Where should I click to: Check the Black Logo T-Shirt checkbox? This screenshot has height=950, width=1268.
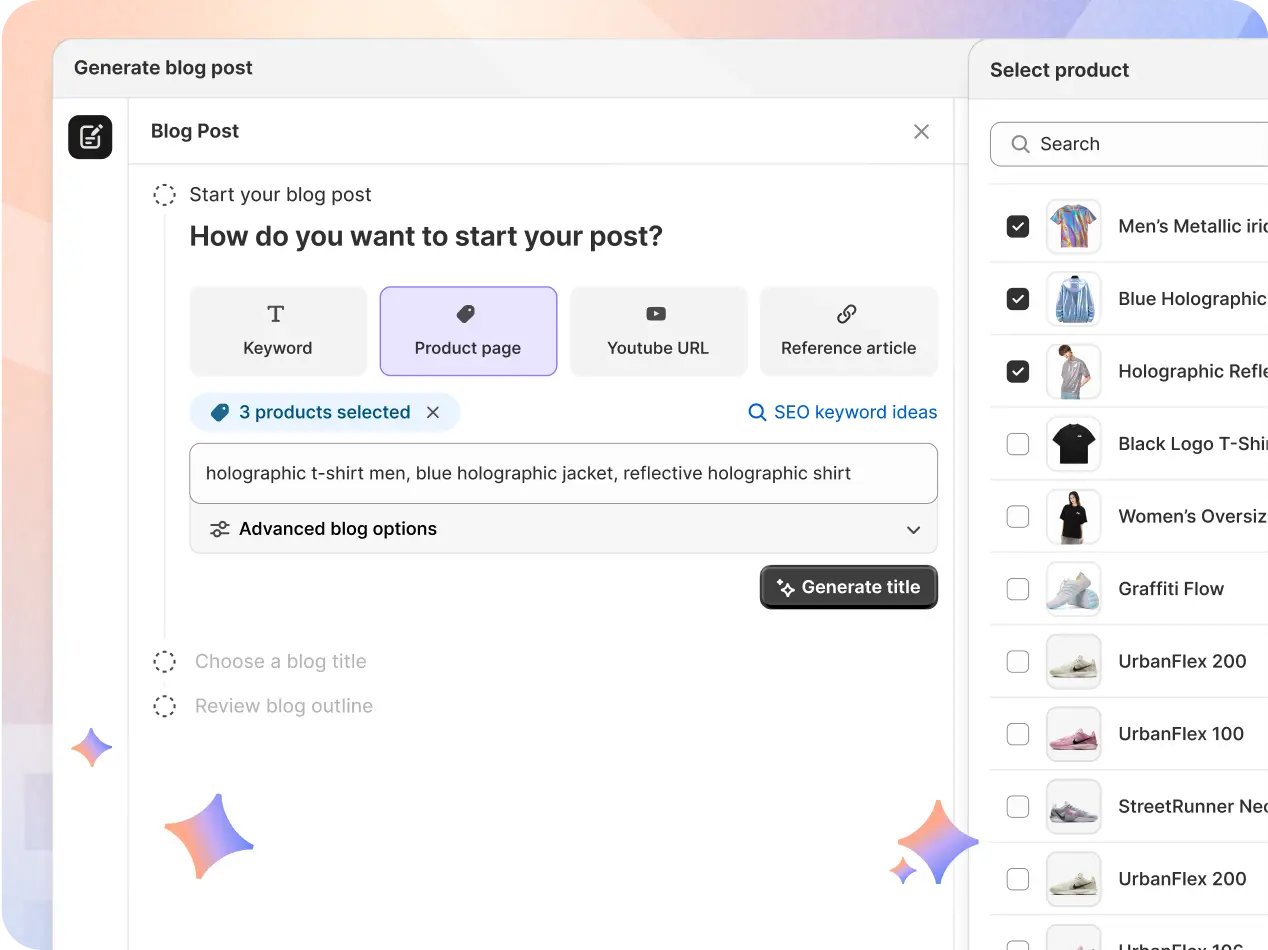pyautogui.click(x=1017, y=444)
